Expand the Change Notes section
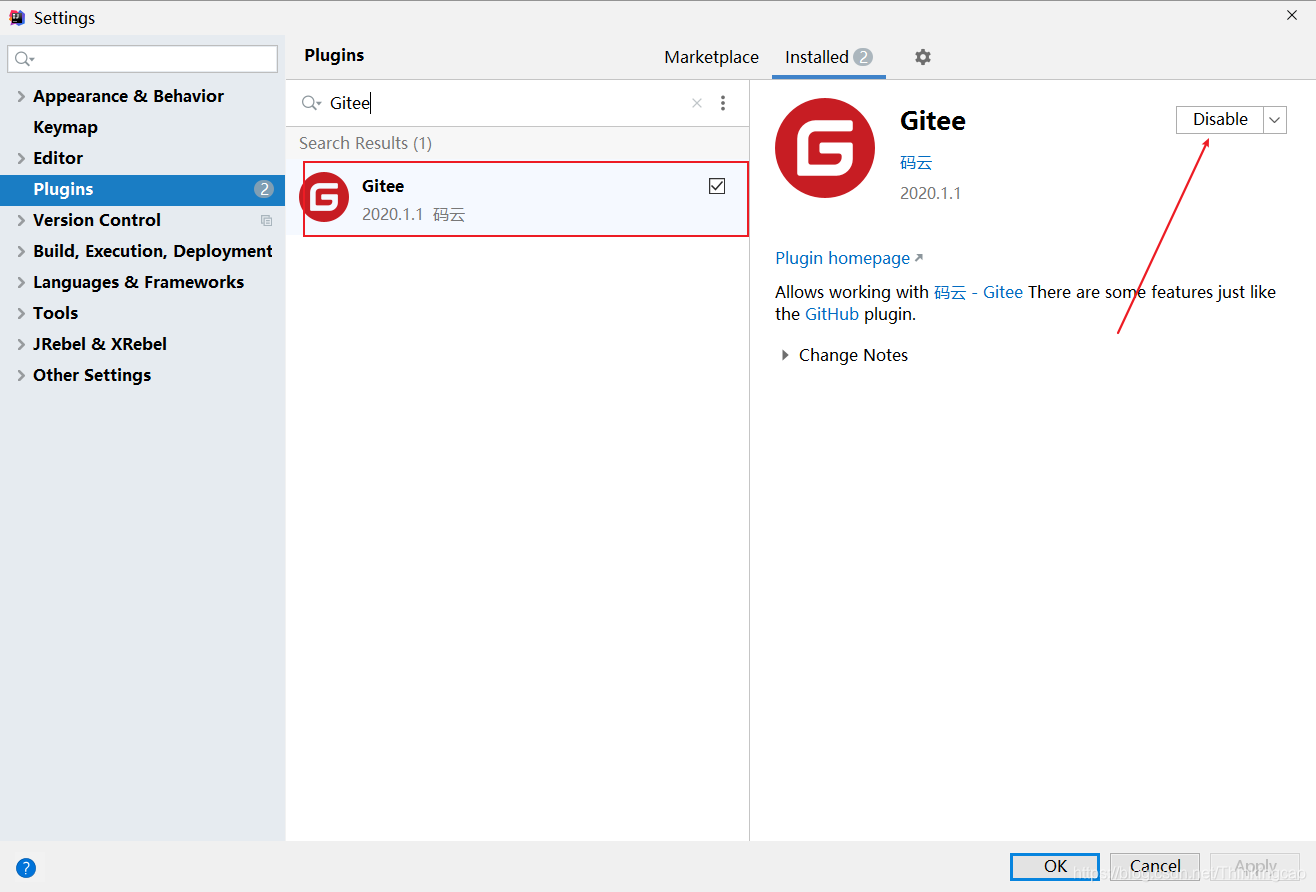 [785, 355]
